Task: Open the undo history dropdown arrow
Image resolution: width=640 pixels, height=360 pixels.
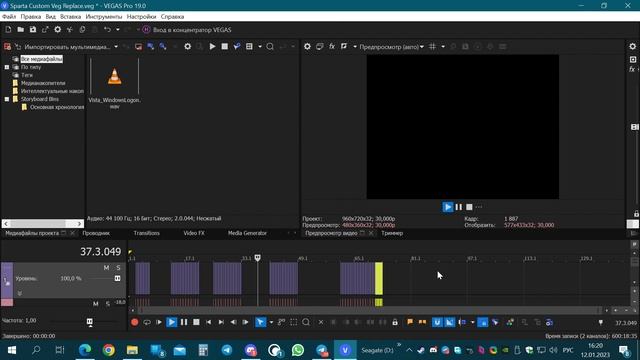Action: [118, 30]
